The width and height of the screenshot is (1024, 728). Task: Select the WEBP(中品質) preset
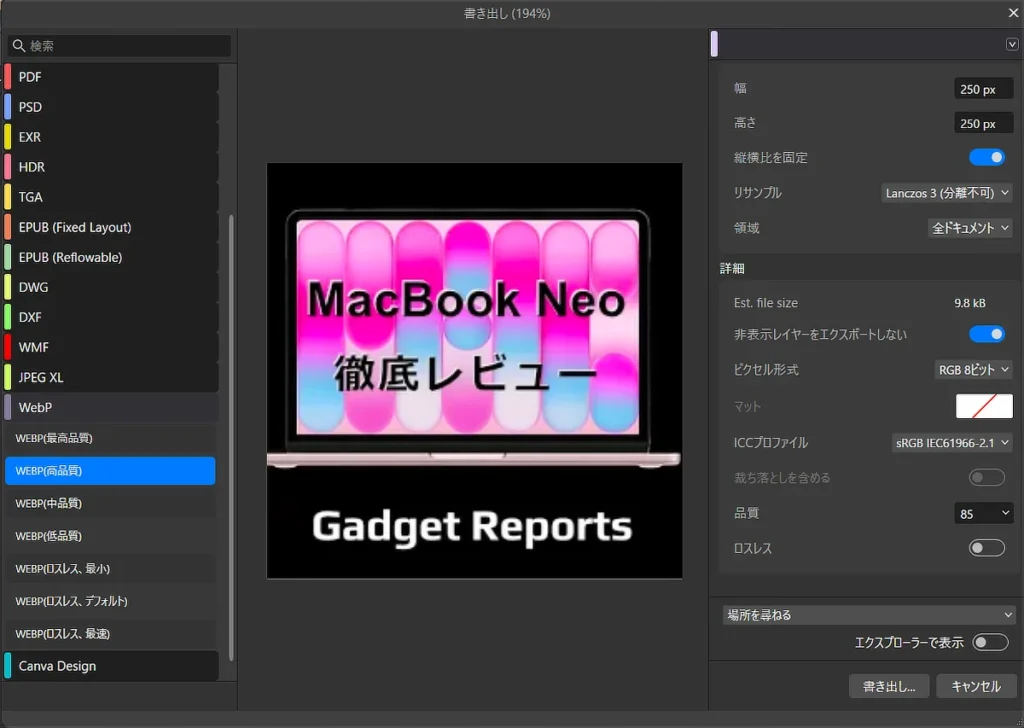110,503
